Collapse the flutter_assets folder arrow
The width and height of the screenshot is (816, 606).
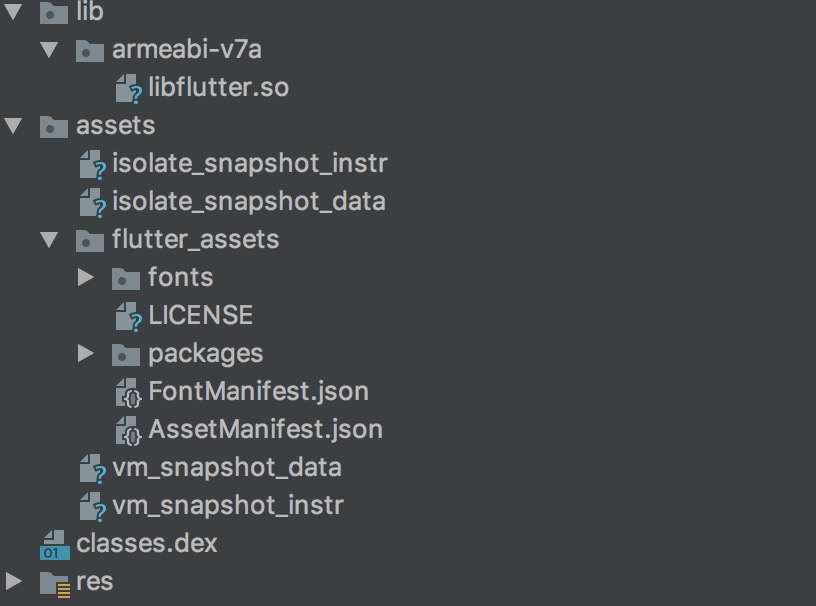tap(49, 240)
